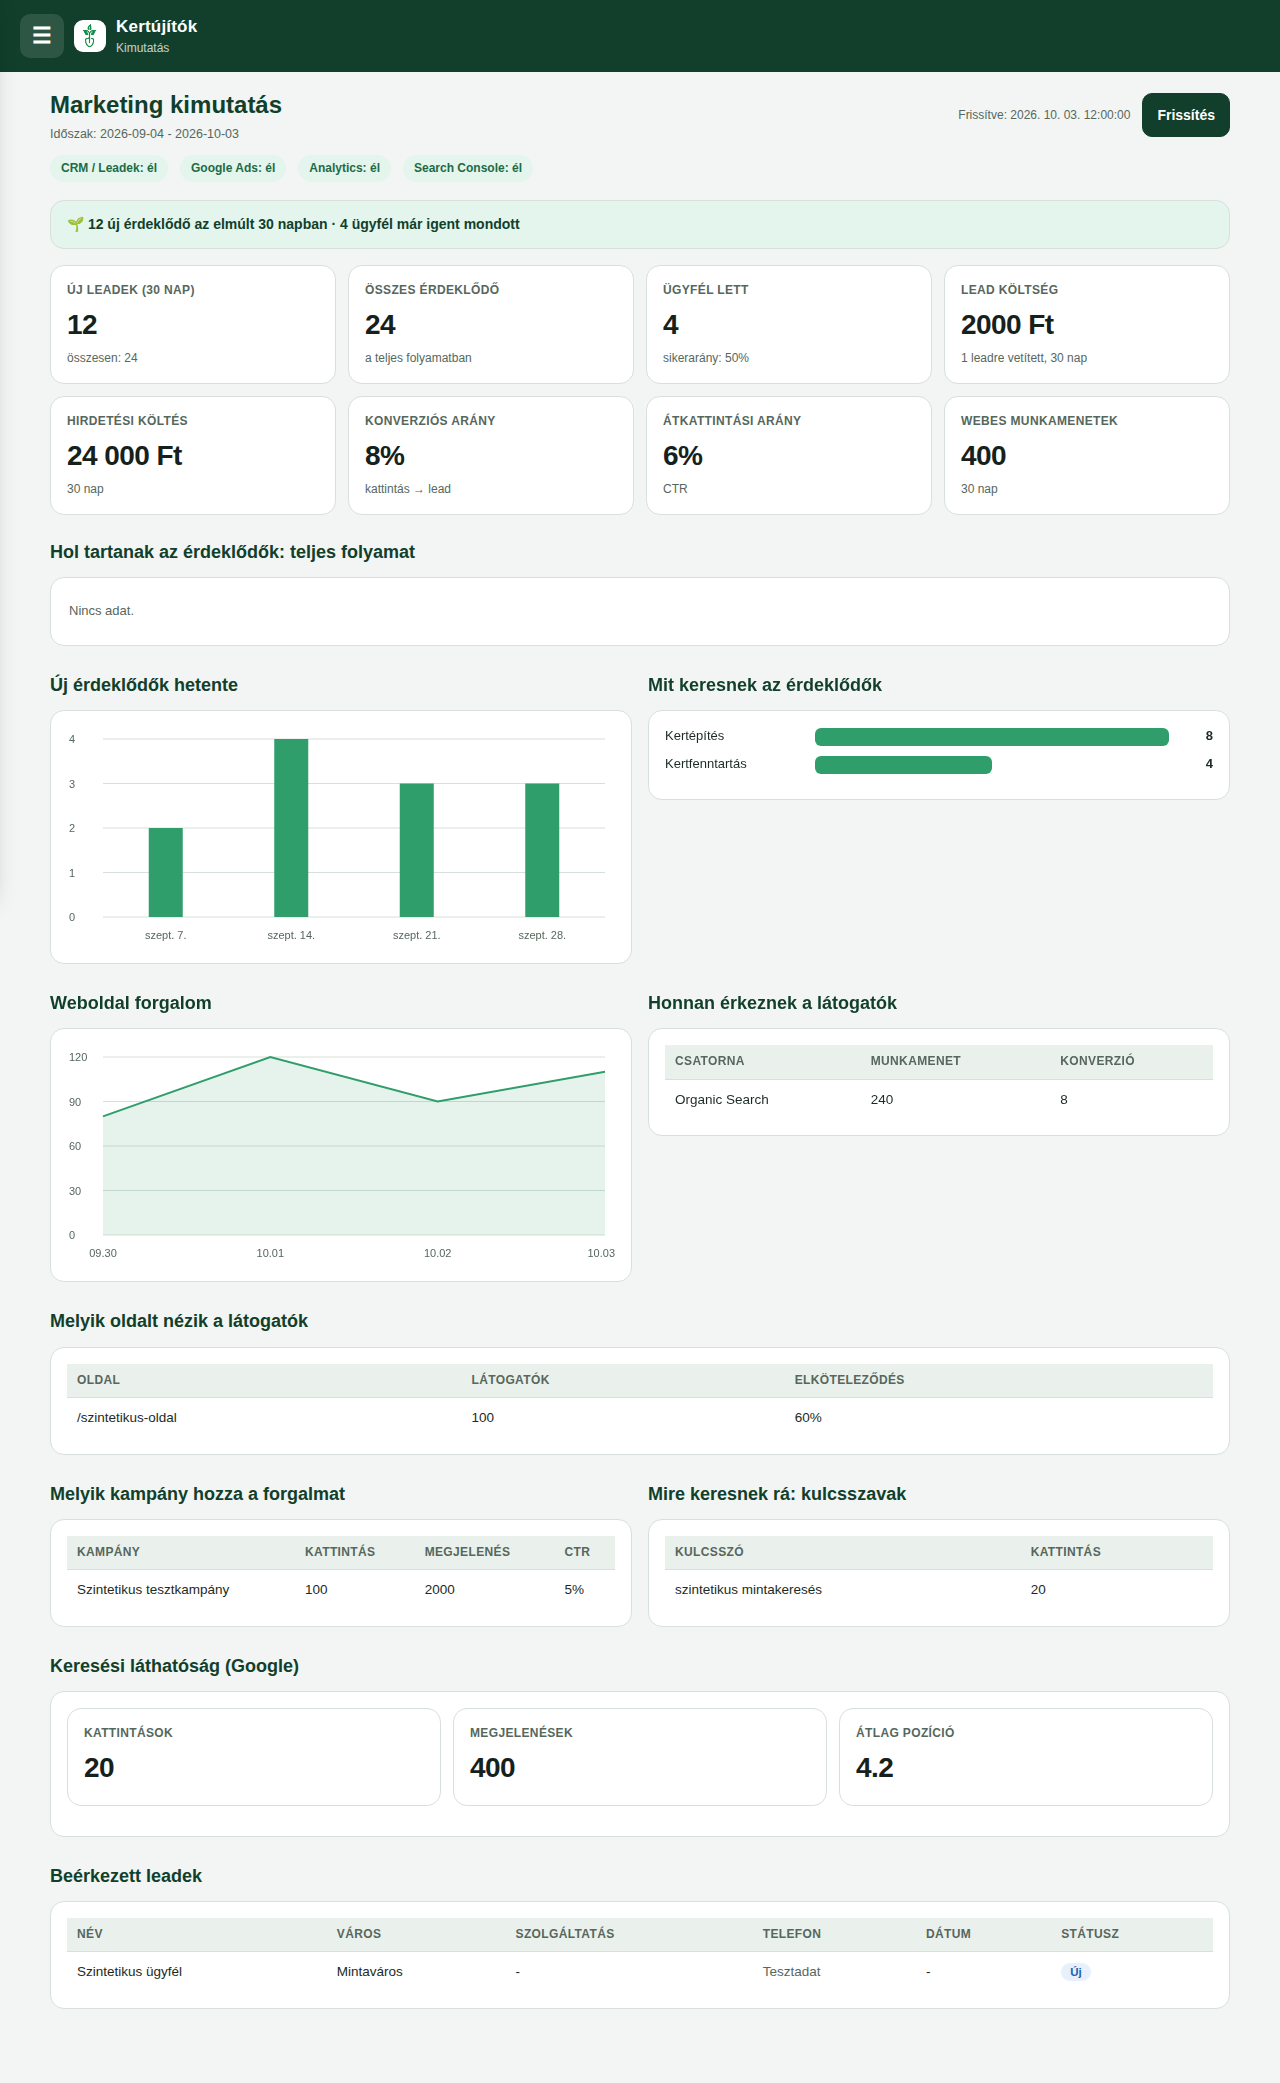Open the Átkattintási arány card
Image resolution: width=1280 pixels, height=2083 pixels.
789,455
